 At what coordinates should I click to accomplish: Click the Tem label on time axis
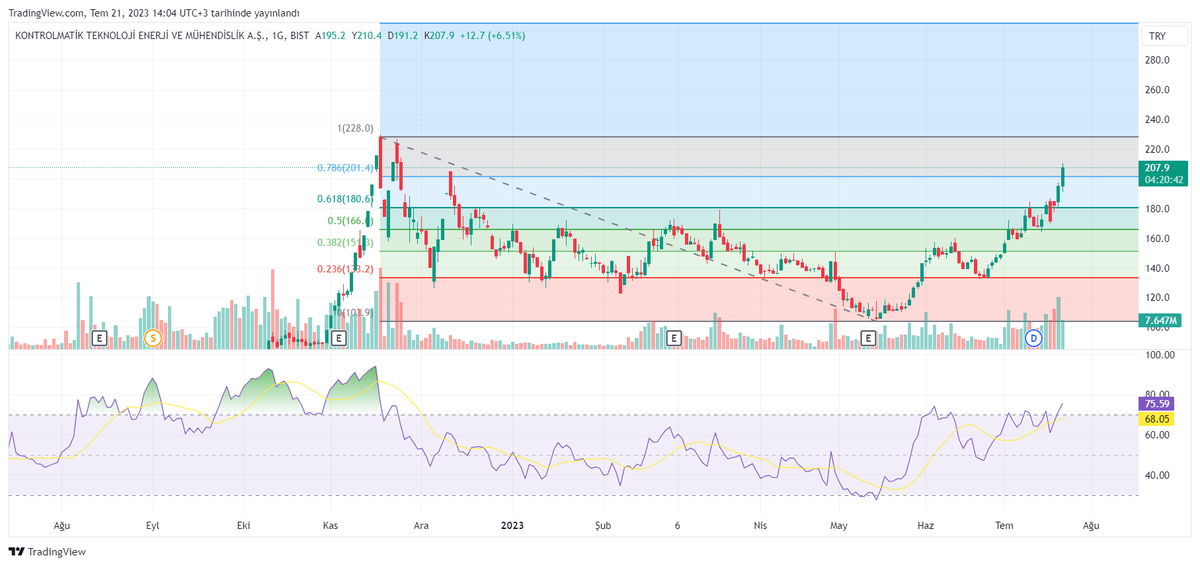[1005, 524]
